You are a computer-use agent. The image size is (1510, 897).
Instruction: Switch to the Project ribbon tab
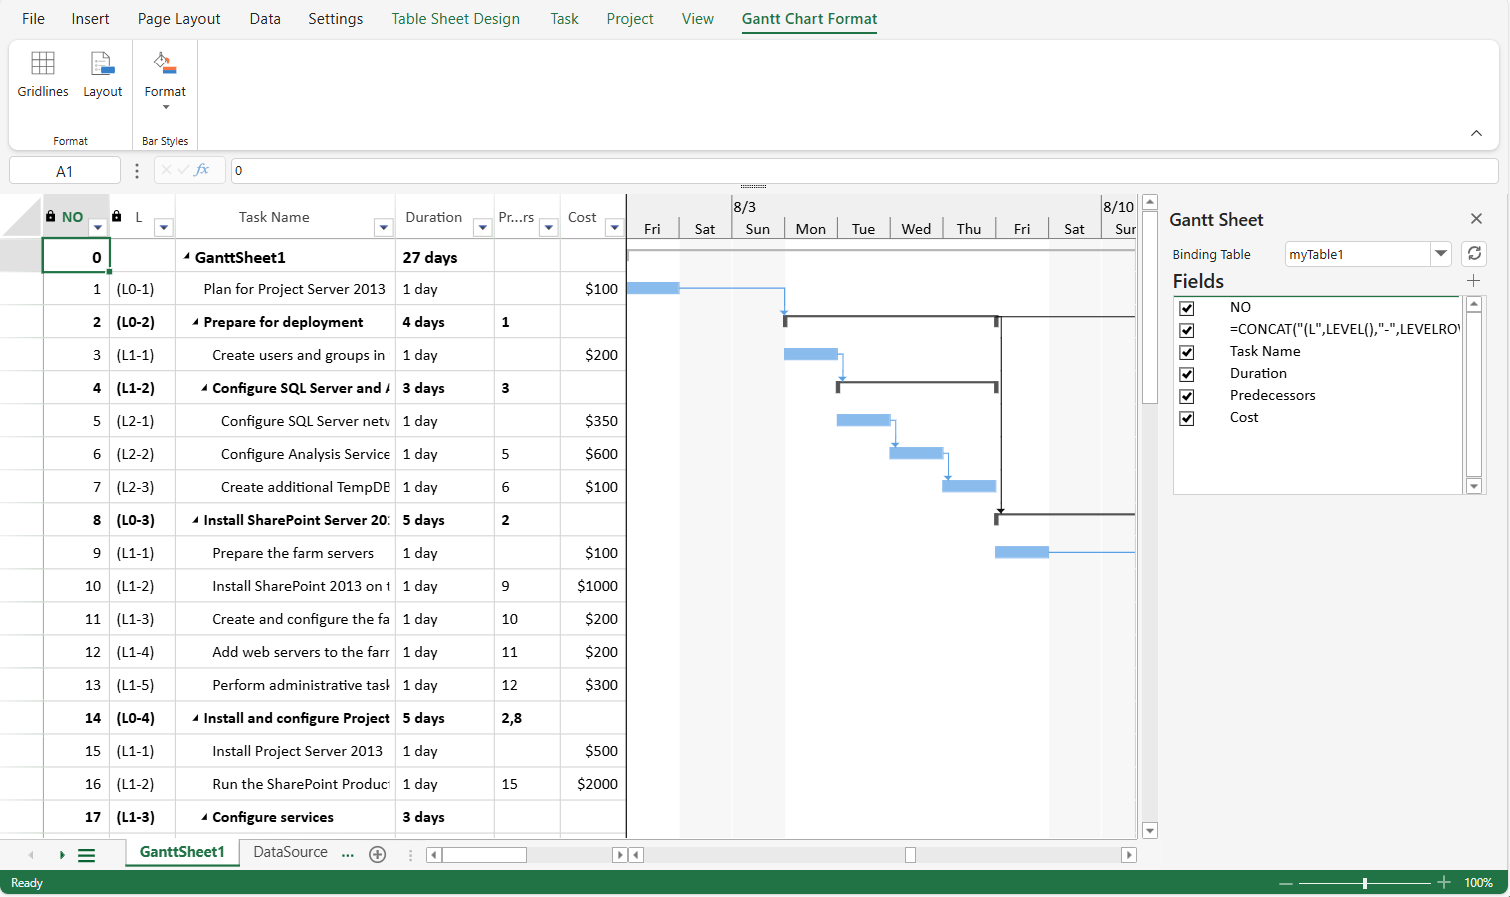pos(630,18)
